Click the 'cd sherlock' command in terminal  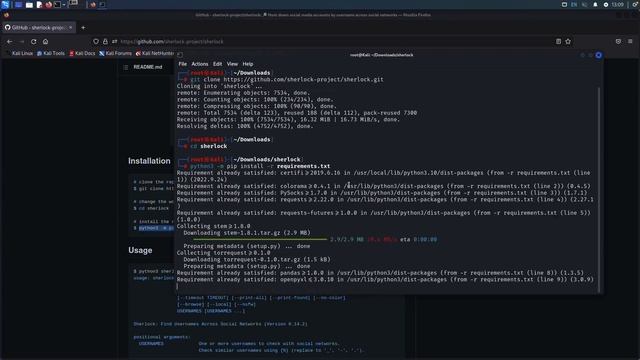[209, 146]
